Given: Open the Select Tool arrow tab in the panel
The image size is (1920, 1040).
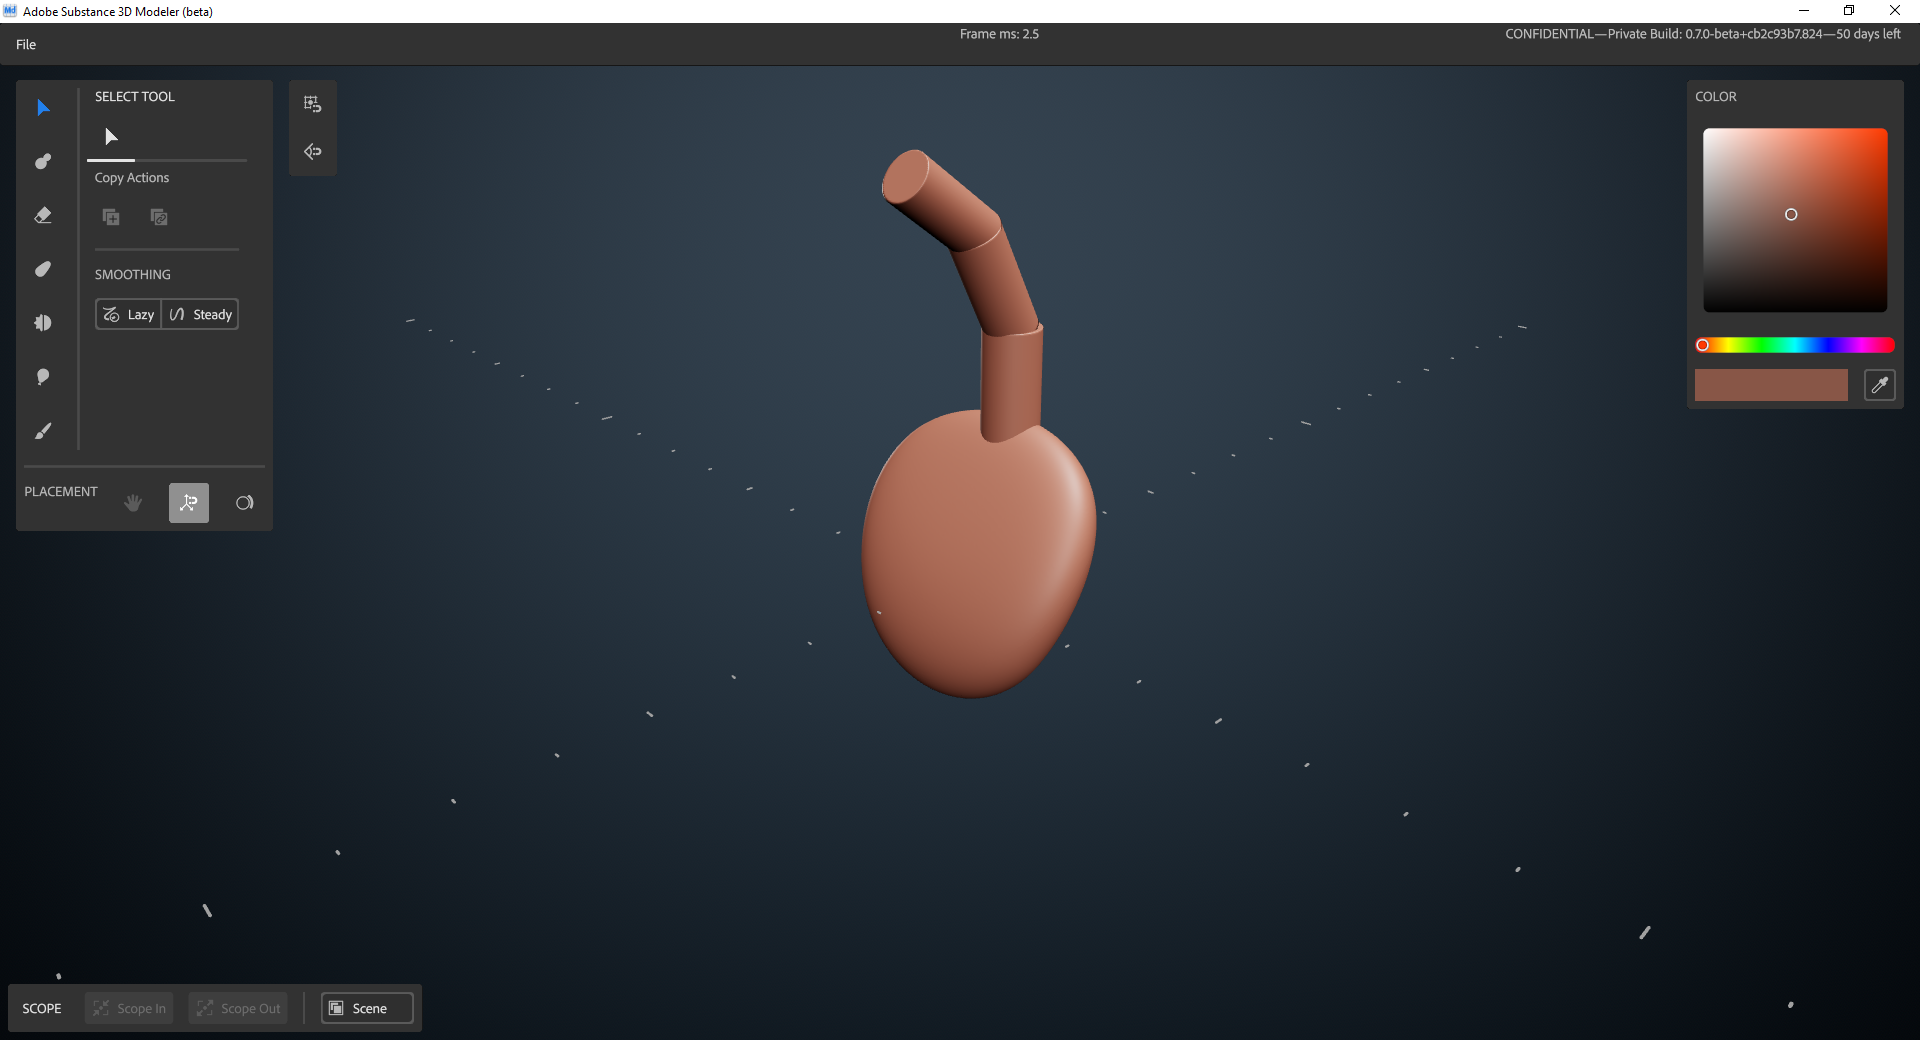Looking at the screenshot, I should coord(111,137).
